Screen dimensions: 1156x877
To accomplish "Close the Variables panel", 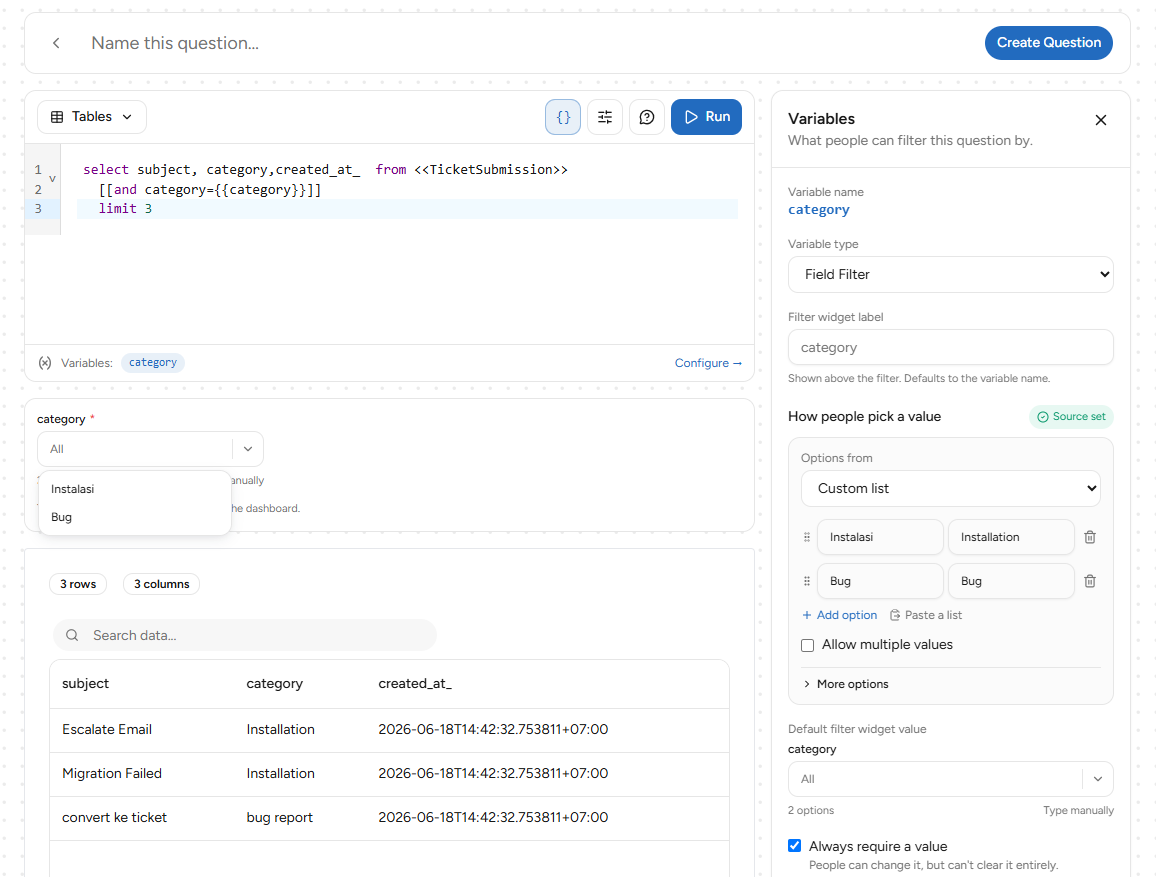I will [x=1101, y=120].
